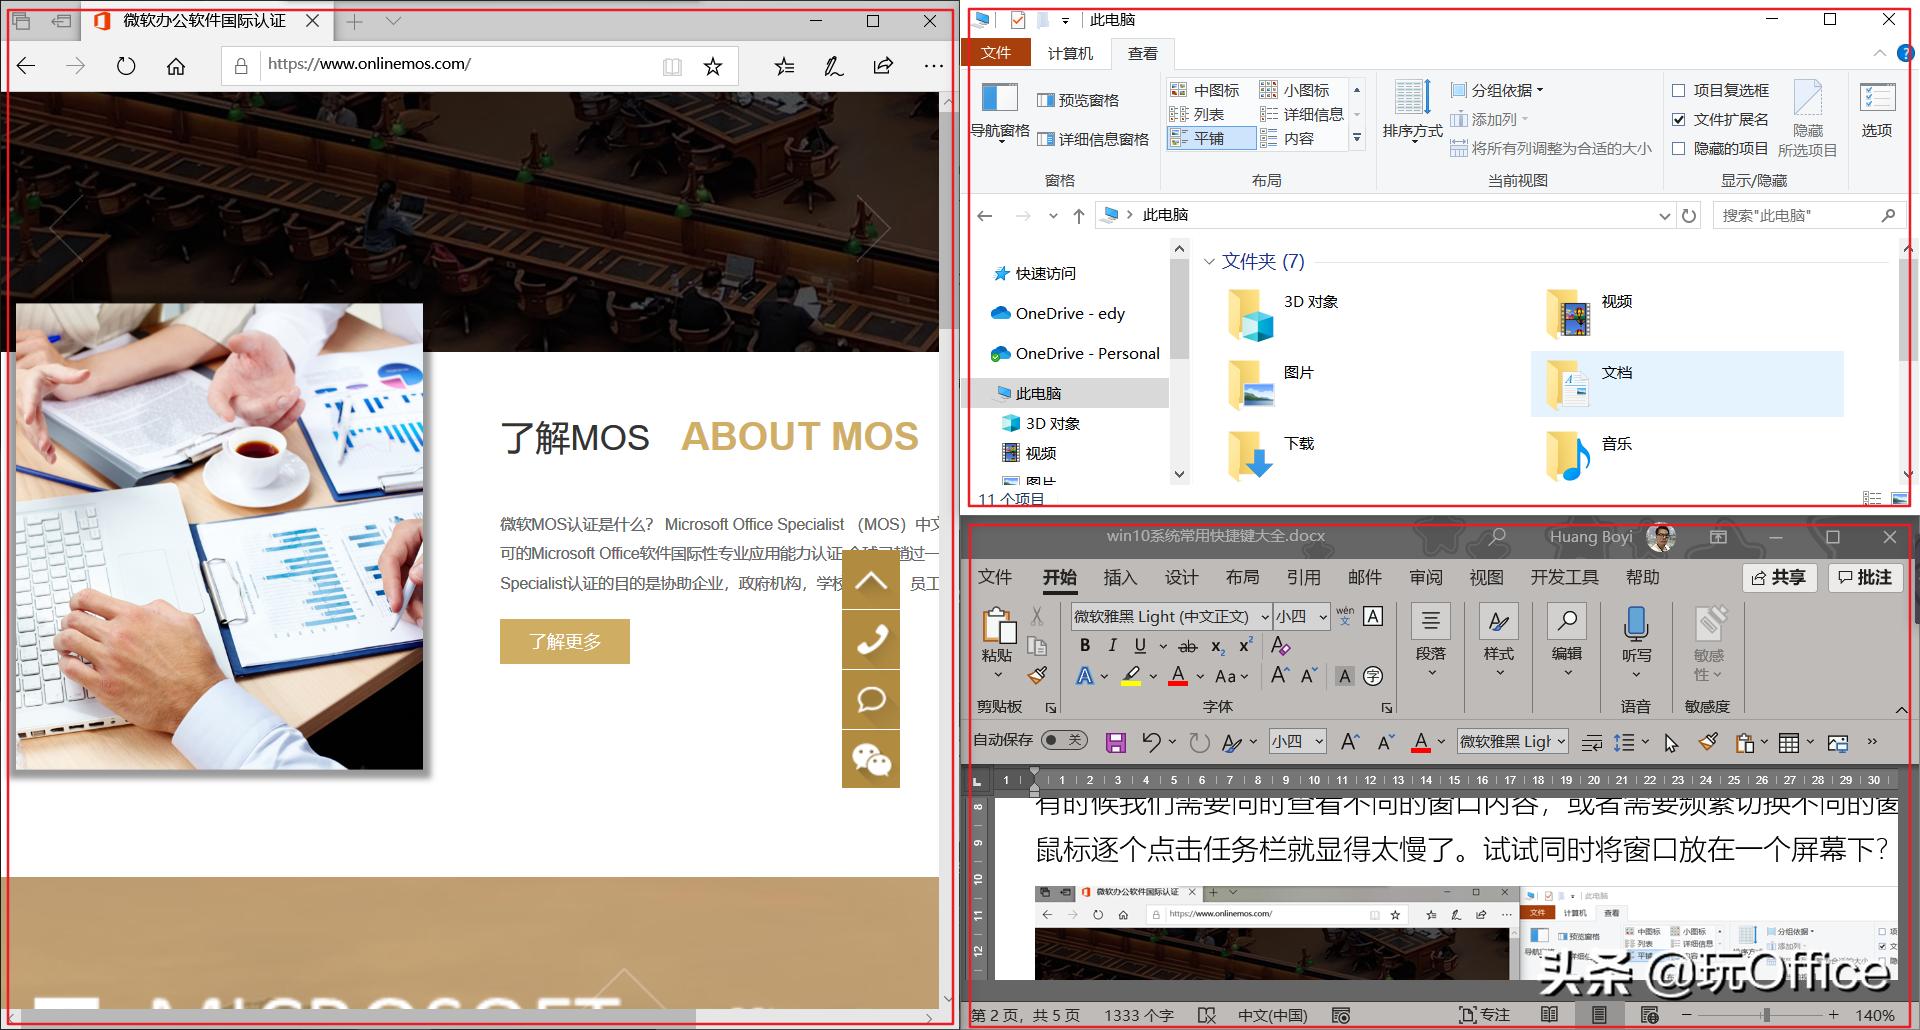Click the Undo icon in Word's quick access toolbar
This screenshot has width=1920, height=1030.
pyautogui.click(x=1155, y=741)
